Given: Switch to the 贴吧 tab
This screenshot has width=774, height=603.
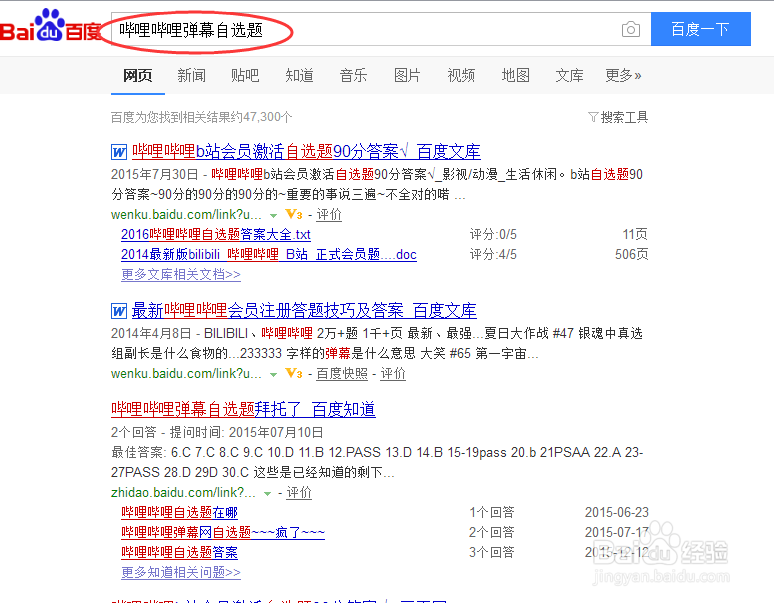Looking at the screenshot, I should click(x=245, y=75).
